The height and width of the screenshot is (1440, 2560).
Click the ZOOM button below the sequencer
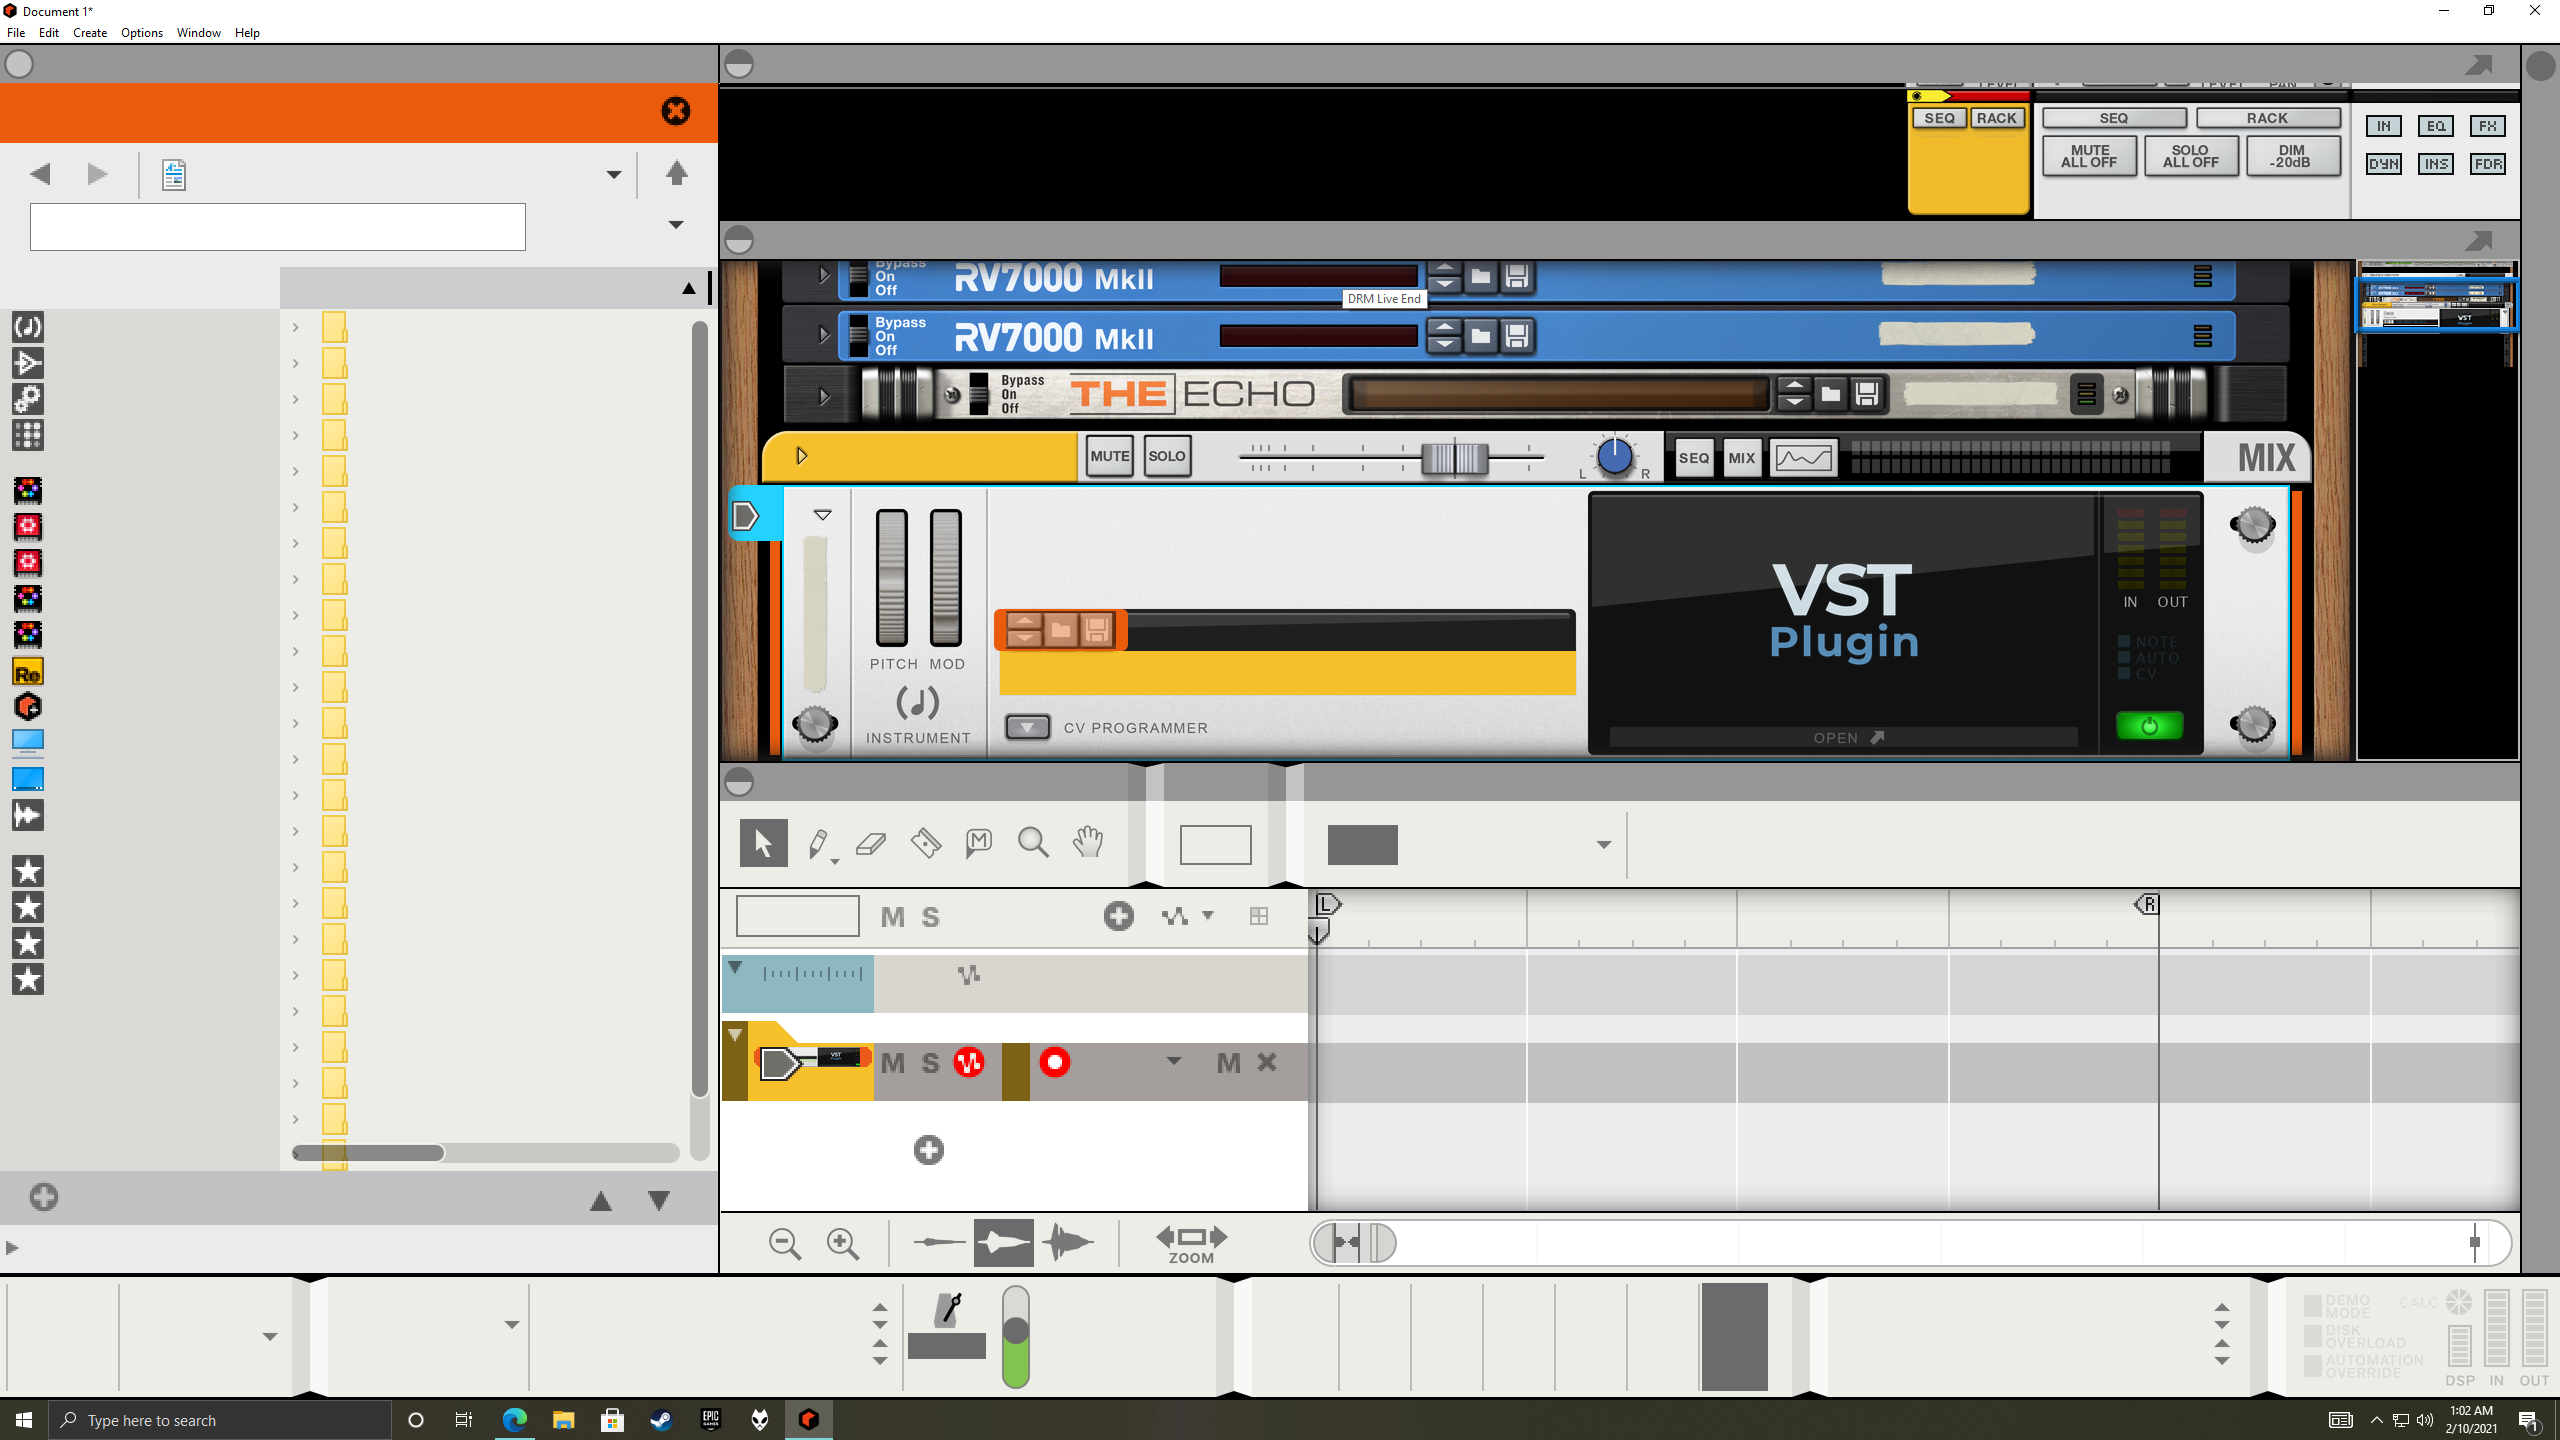click(1191, 1245)
